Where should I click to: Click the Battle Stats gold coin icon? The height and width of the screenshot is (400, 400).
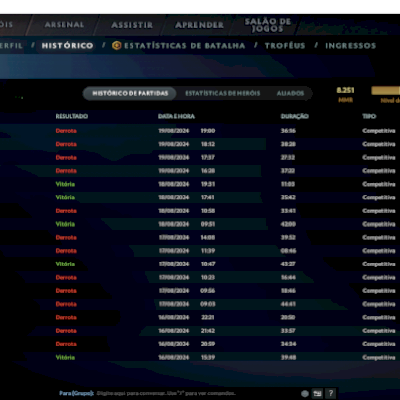click(117, 46)
